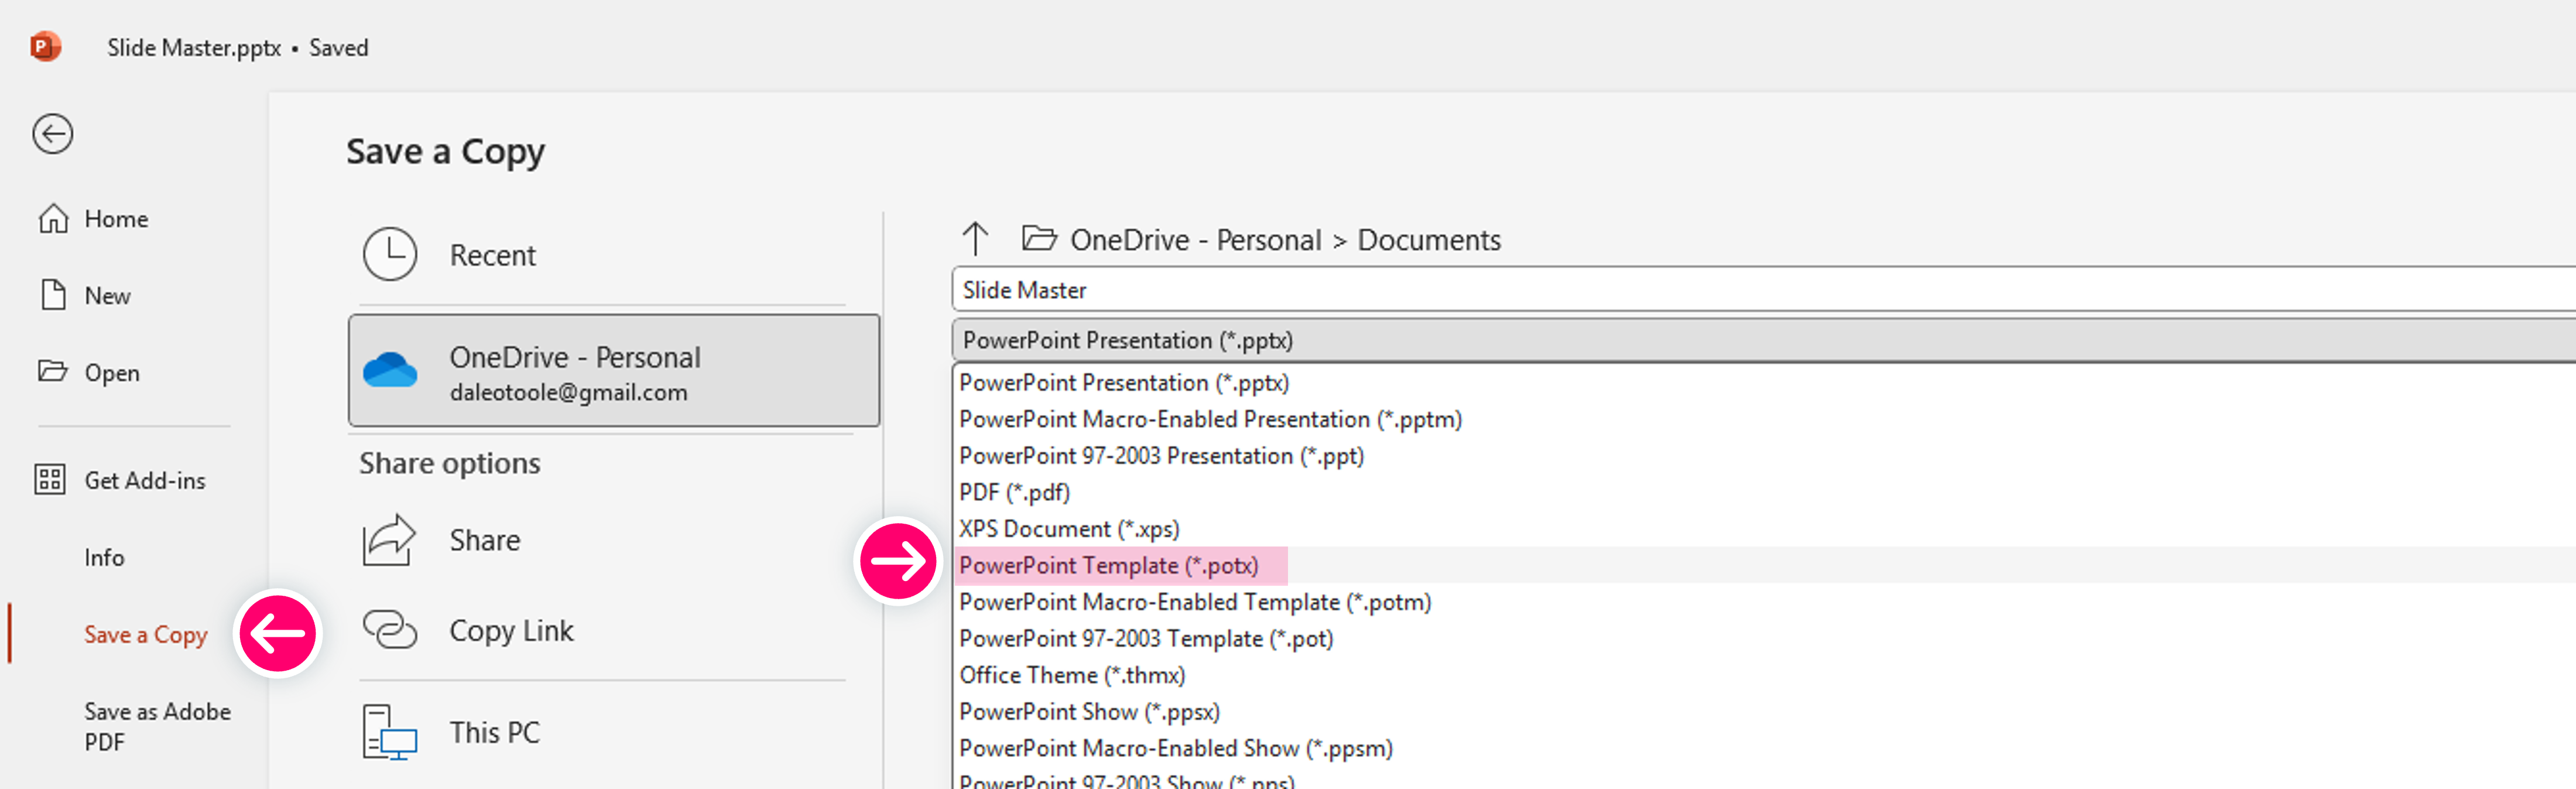This screenshot has height=789, width=2576.
Task: Click the This PC computer icon
Action: [x=389, y=732]
